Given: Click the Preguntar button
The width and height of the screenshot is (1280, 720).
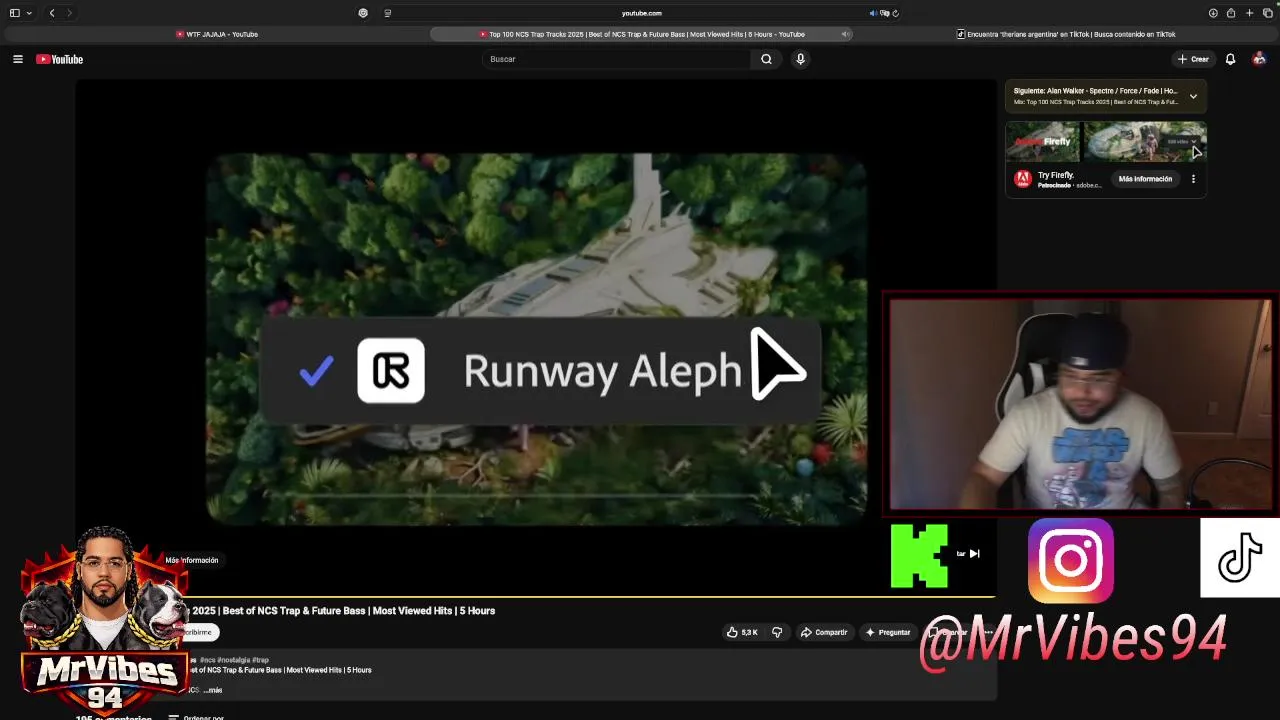Looking at the screenshot, I should [x=888, y=632].
